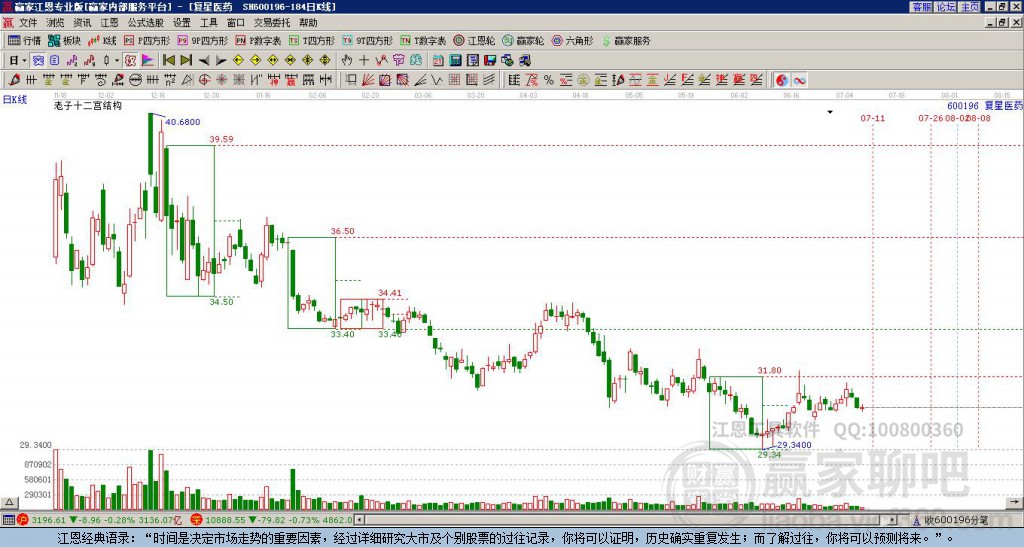Click the small black dropdown triangle above the chart
1024x548 pixels.
tap(830, 112)
